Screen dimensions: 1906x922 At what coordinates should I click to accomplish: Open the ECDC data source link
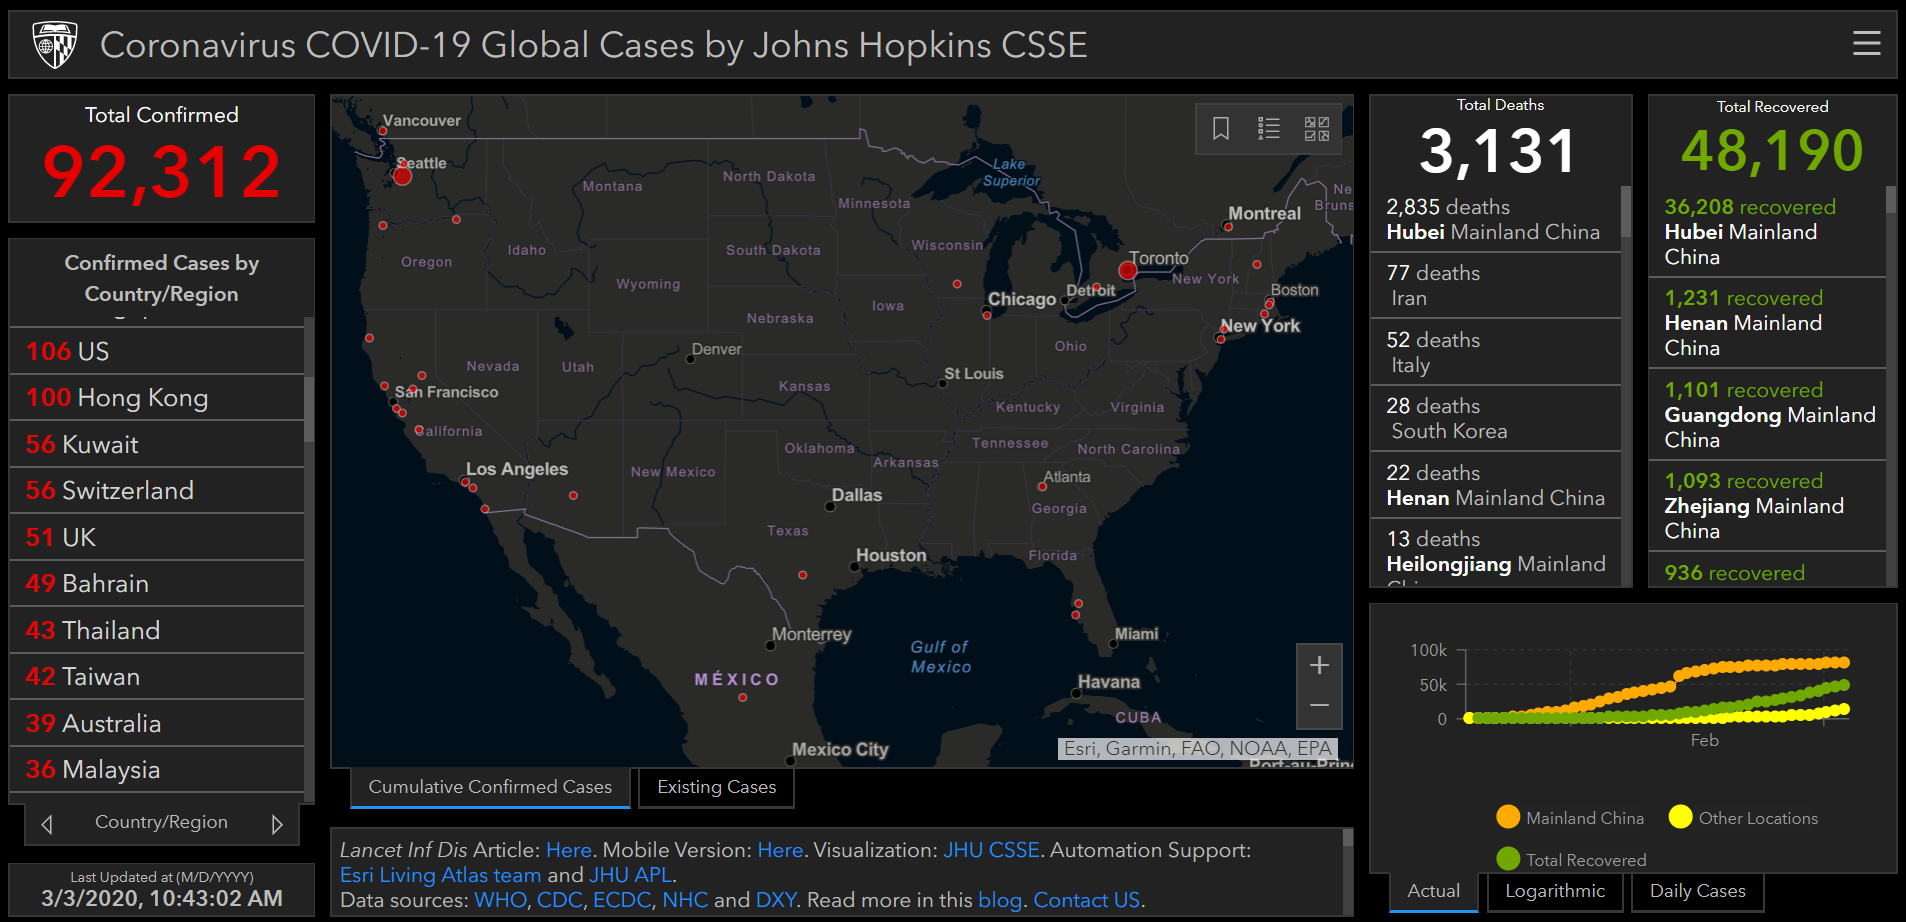(x=622, y=900)
